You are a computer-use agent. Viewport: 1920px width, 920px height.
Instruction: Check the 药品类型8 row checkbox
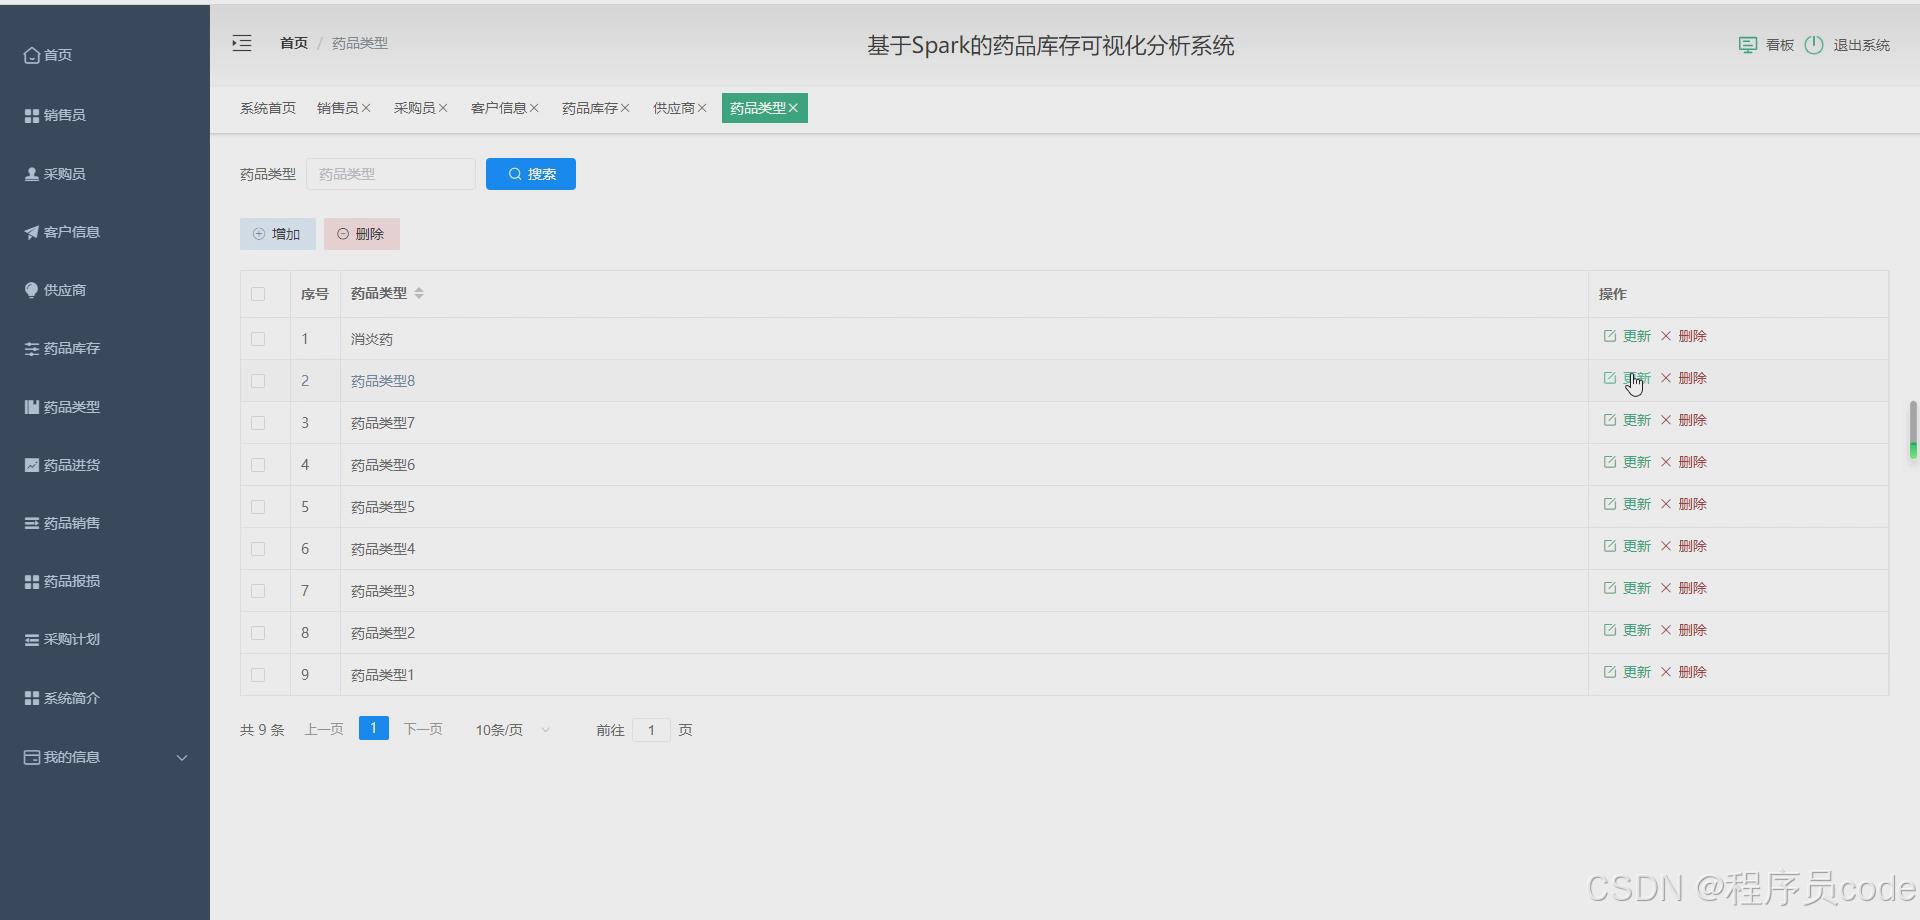click(x=258, y=381)
